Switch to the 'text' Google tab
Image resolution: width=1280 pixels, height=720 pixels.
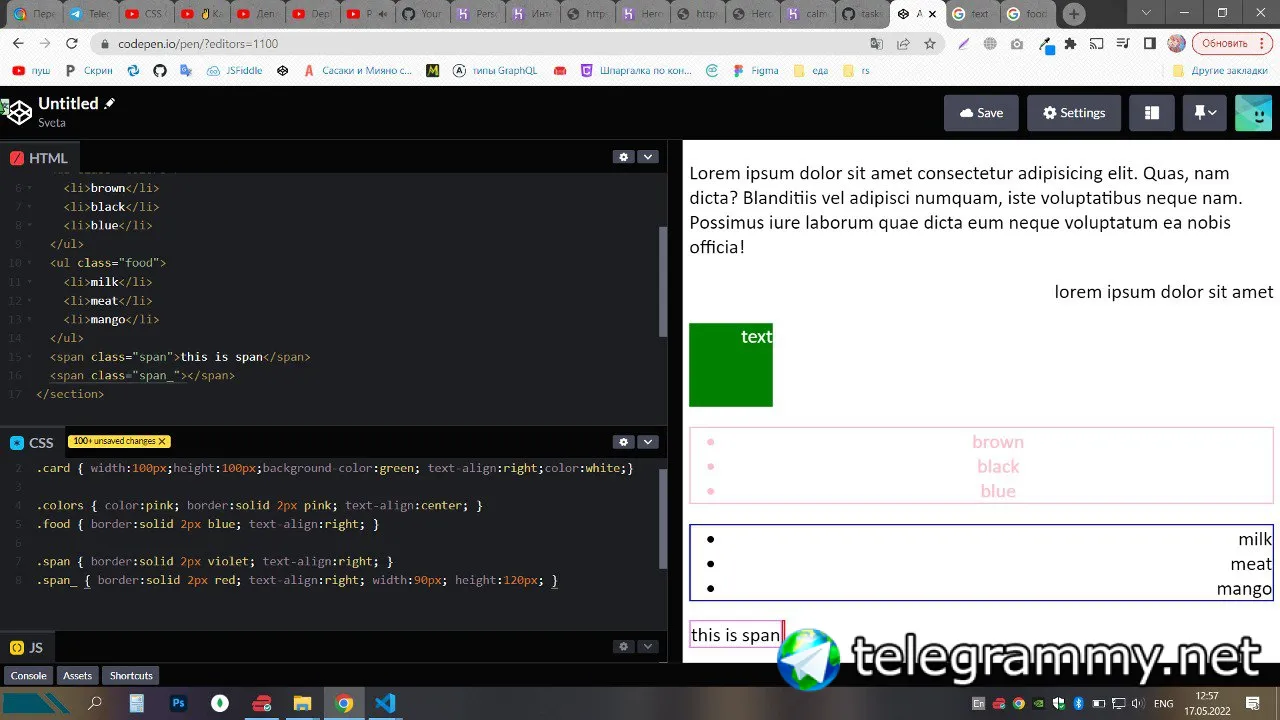(x=970, y=14)
